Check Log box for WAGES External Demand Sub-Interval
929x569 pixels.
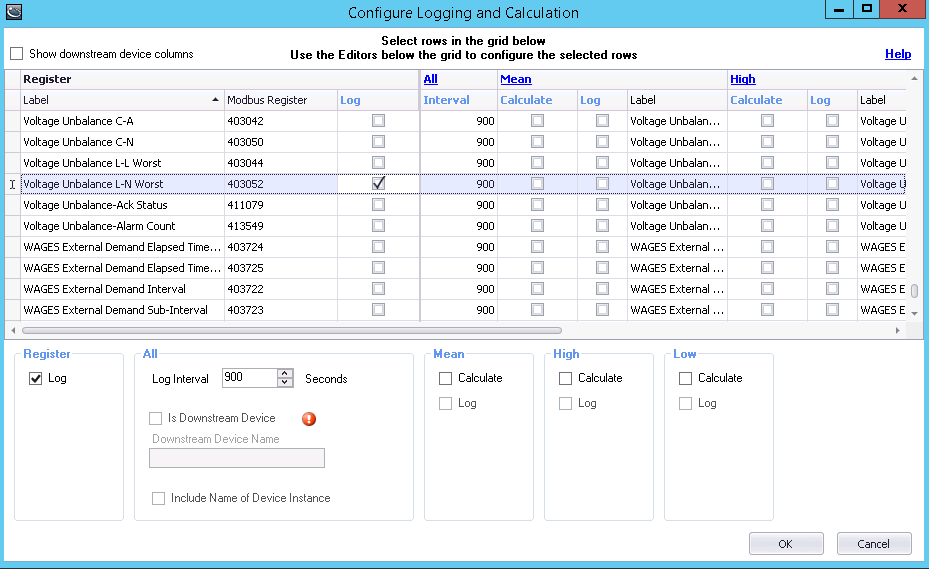click(x=379, y=310)
